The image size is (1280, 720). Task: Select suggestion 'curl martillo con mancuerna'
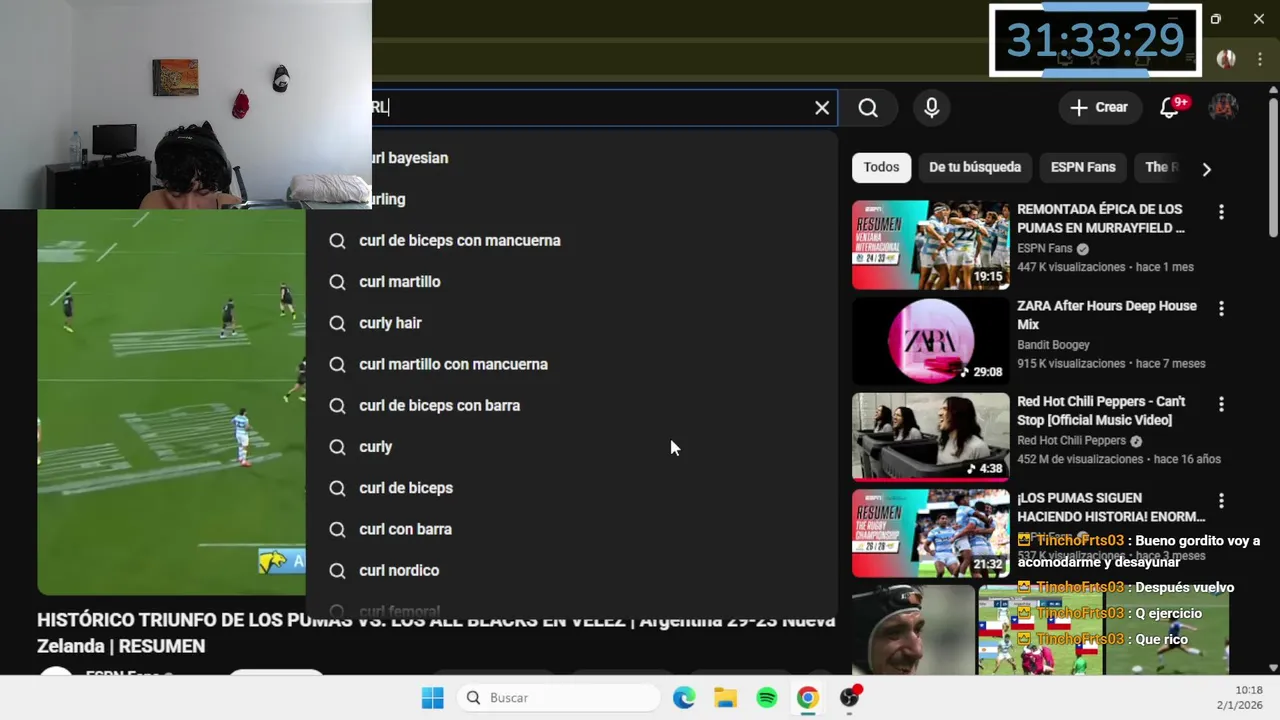570,364
